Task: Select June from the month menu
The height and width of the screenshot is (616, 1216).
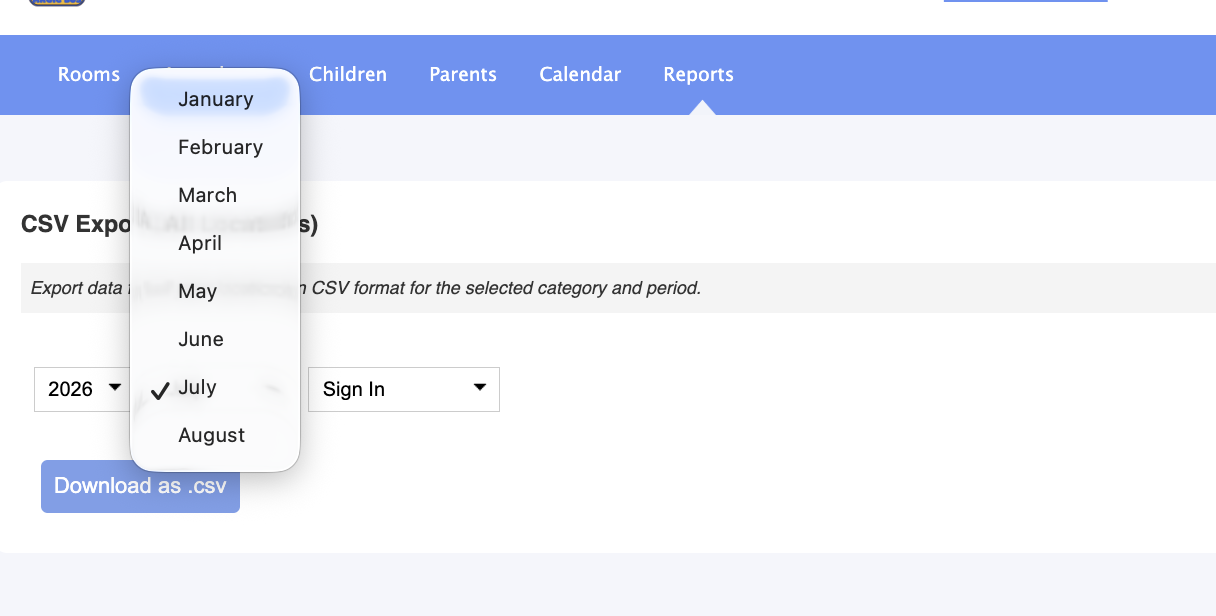Action: coord(215,339)
